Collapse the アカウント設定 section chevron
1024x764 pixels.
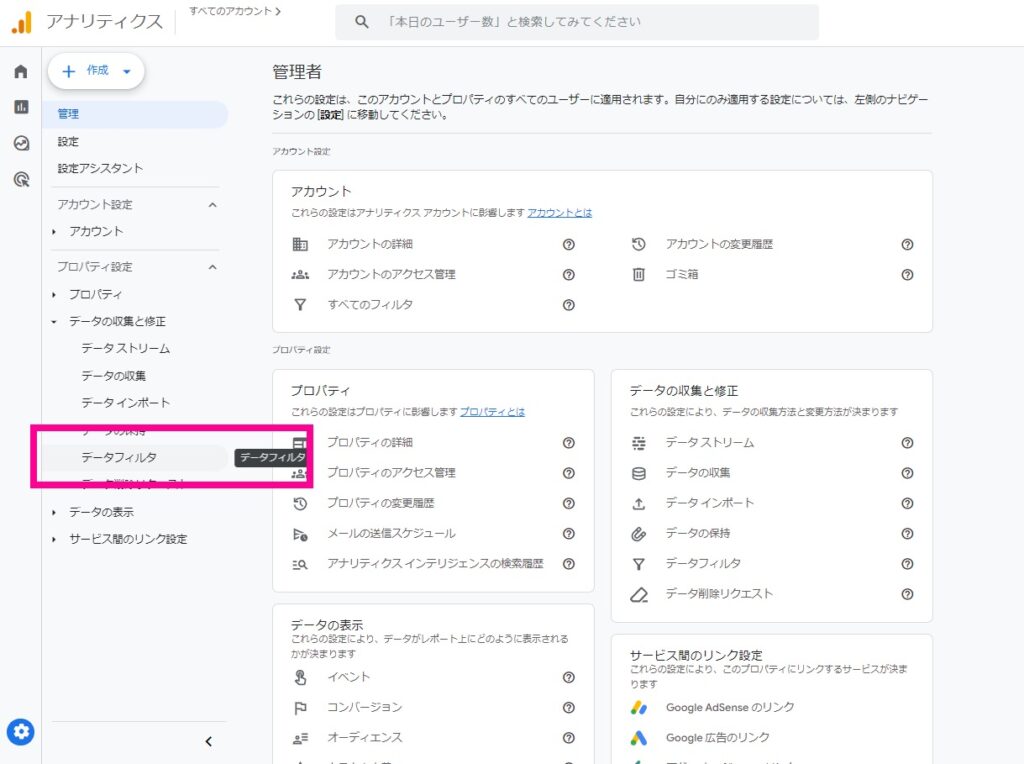(212, 205)
